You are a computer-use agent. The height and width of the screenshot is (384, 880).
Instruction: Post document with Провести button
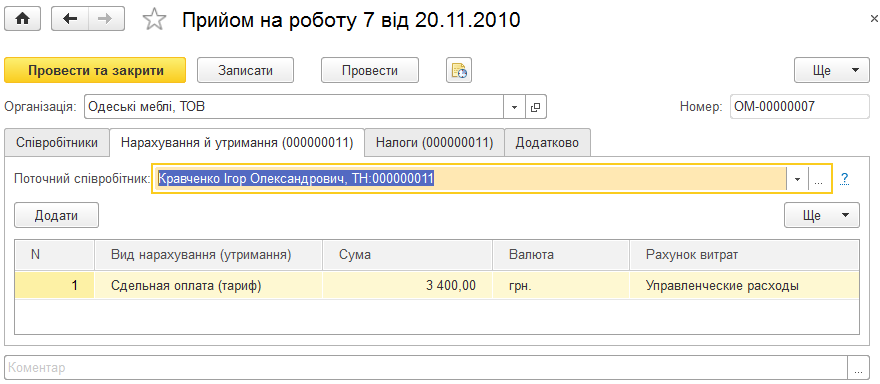(x=370, y=71)
